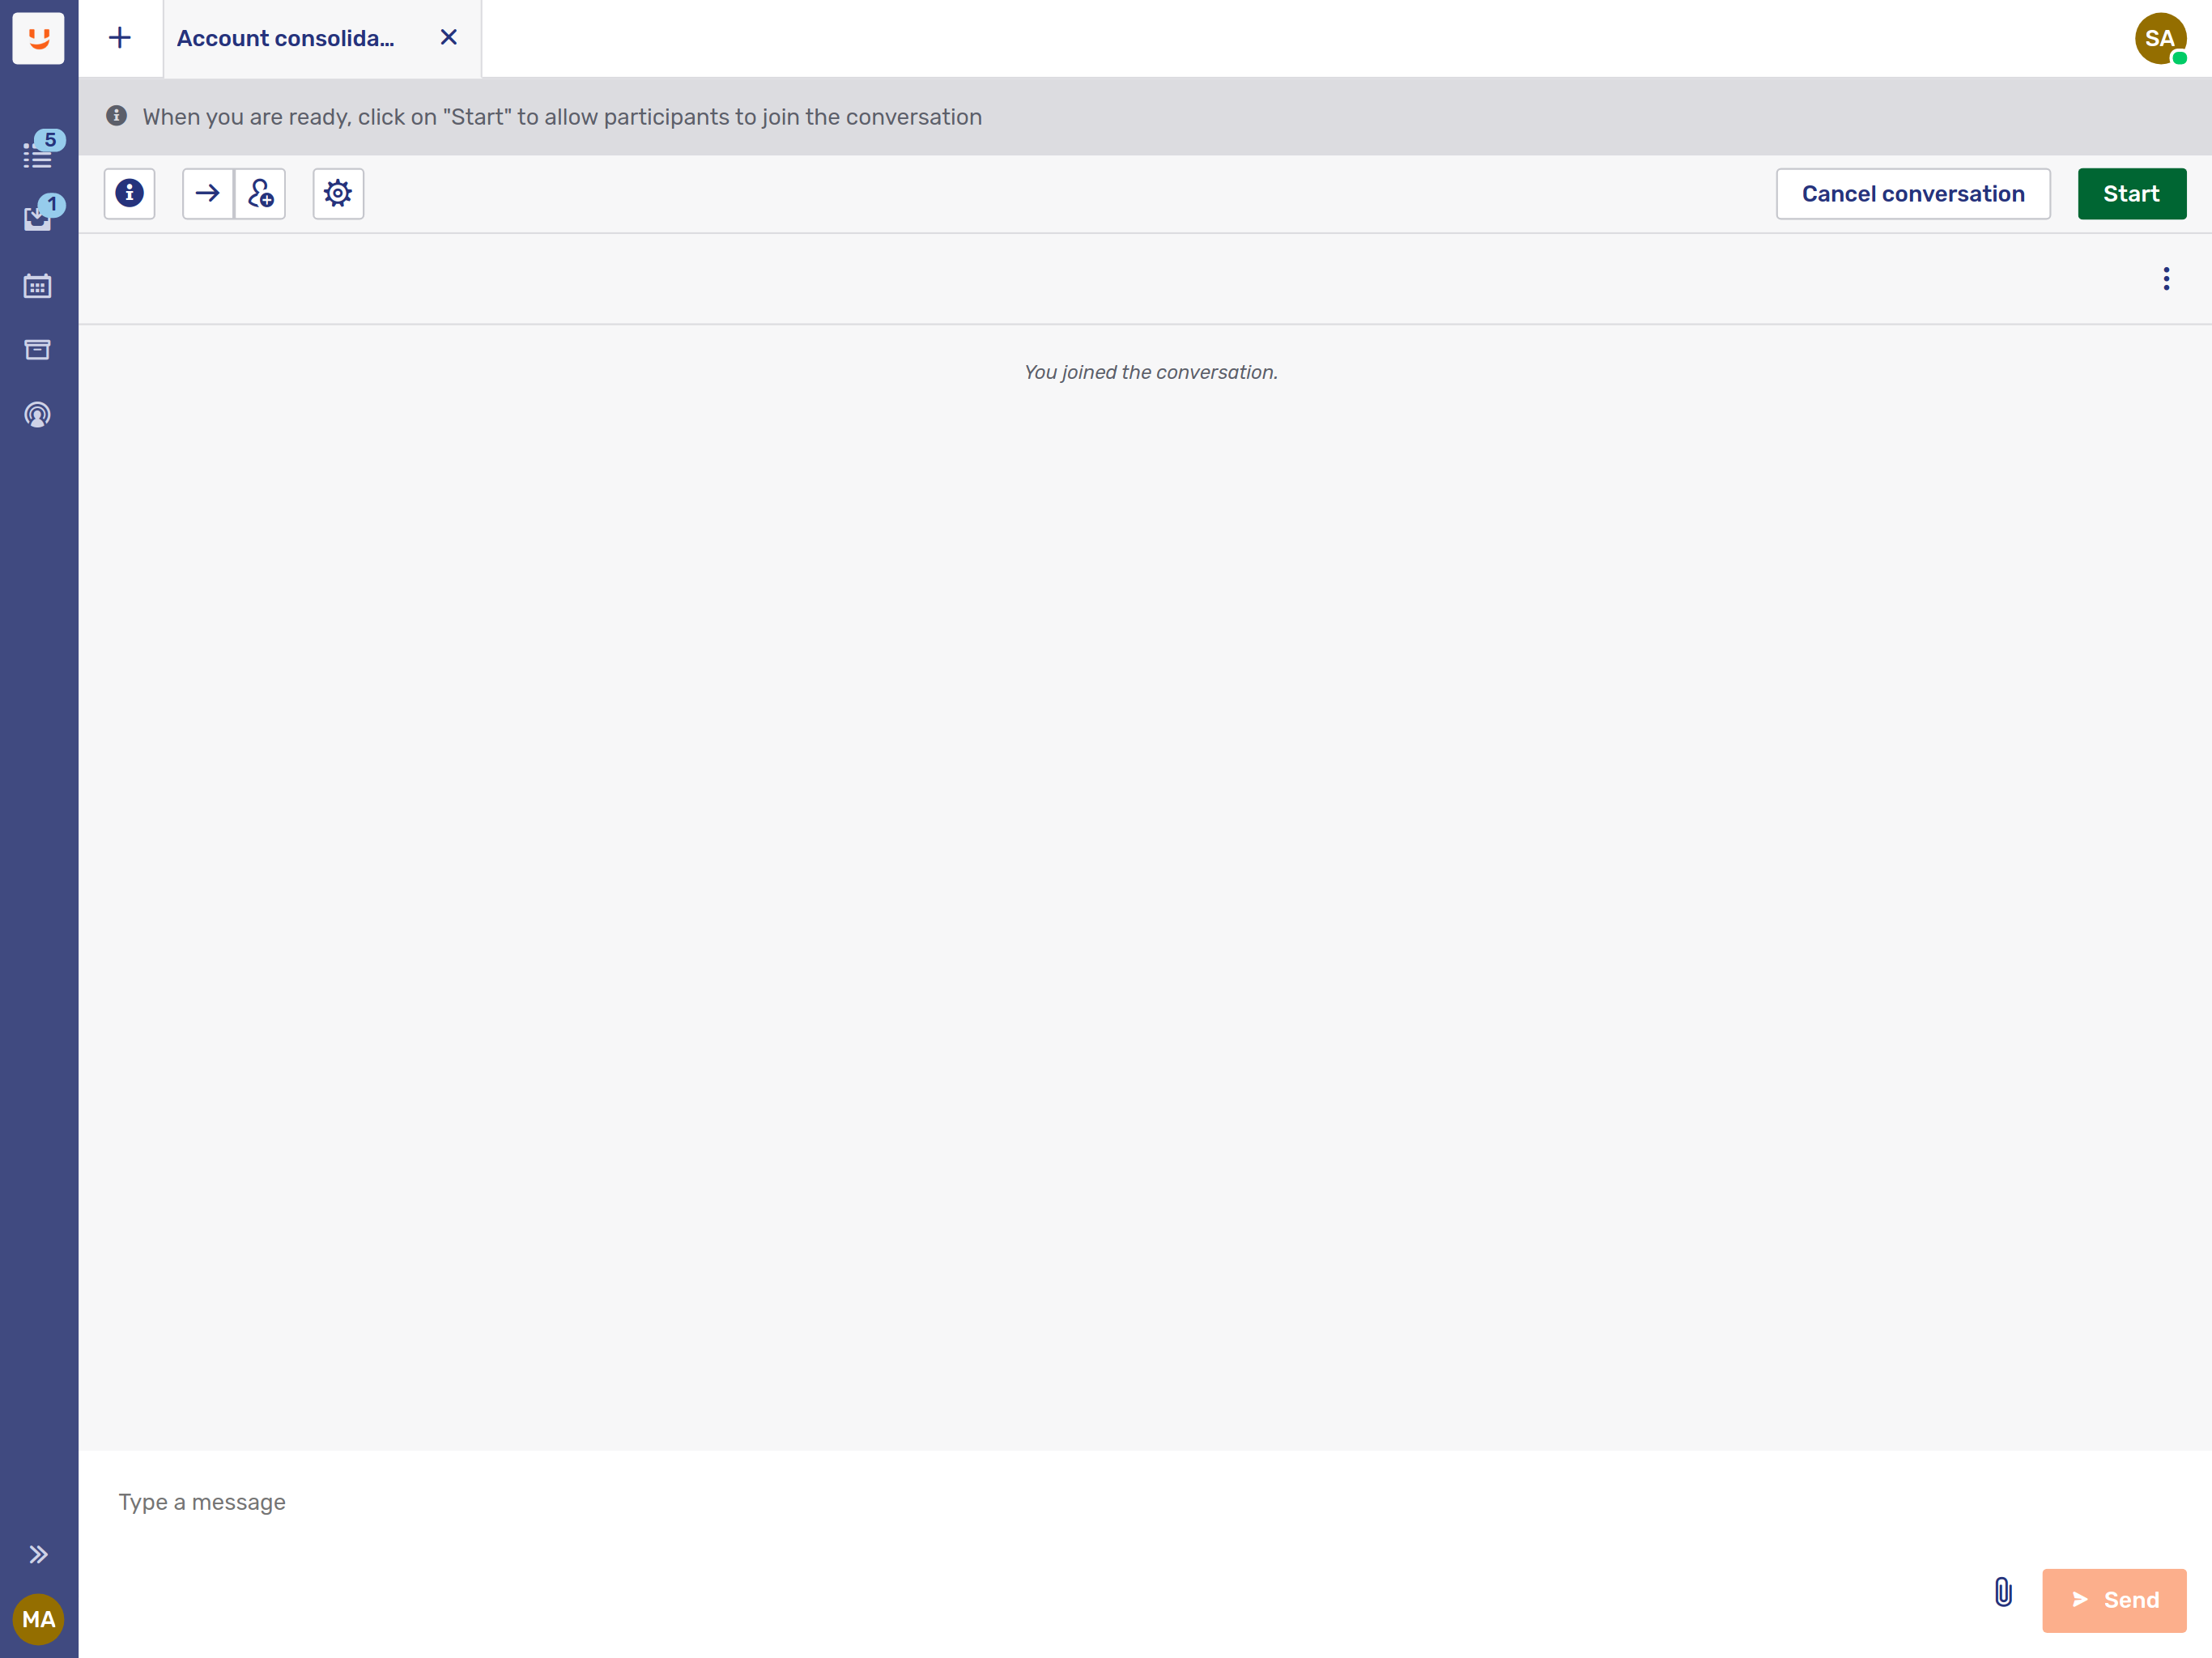Open conversation settings with the gear icon
The height and width of the screenshot is (1658, 2212).
[x=337, y=193]
